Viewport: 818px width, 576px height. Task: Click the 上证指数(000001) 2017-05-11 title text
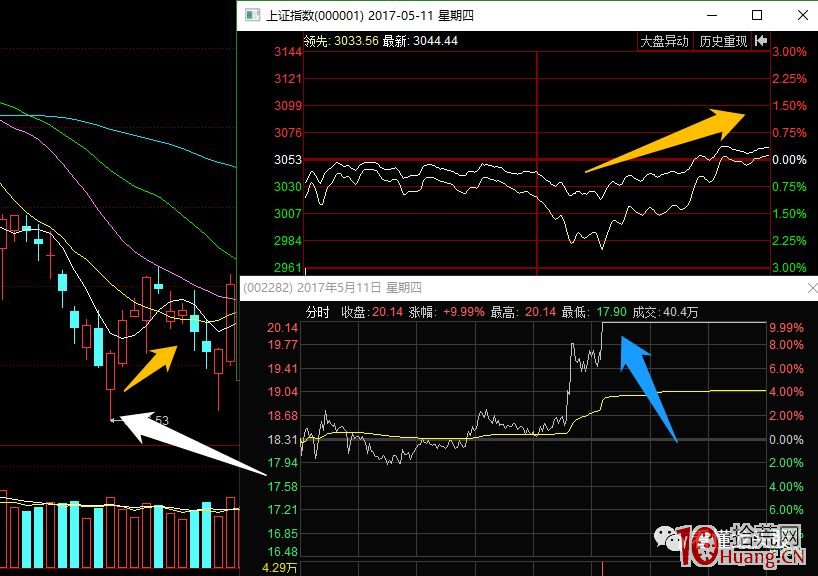tap(370, 16)
